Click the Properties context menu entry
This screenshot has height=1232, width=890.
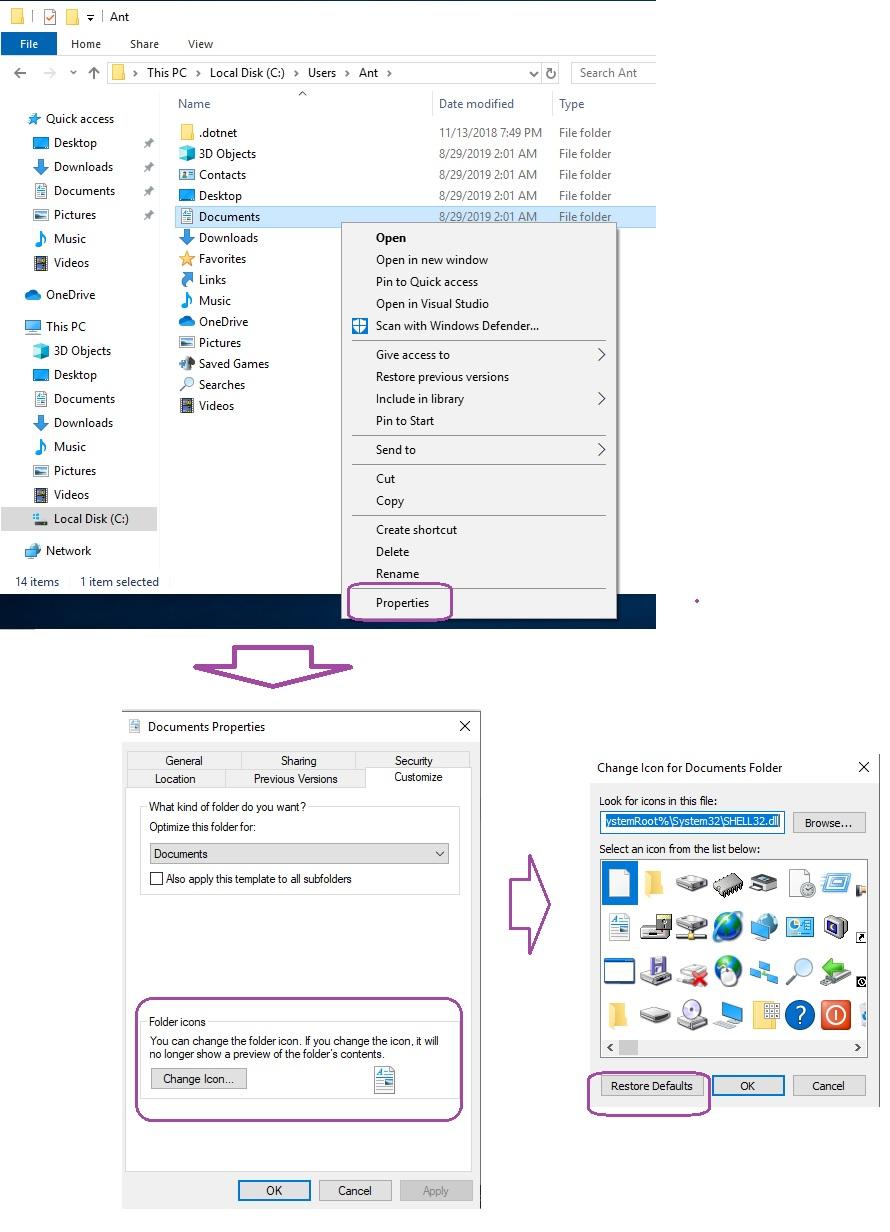click(x=402, y=603)
